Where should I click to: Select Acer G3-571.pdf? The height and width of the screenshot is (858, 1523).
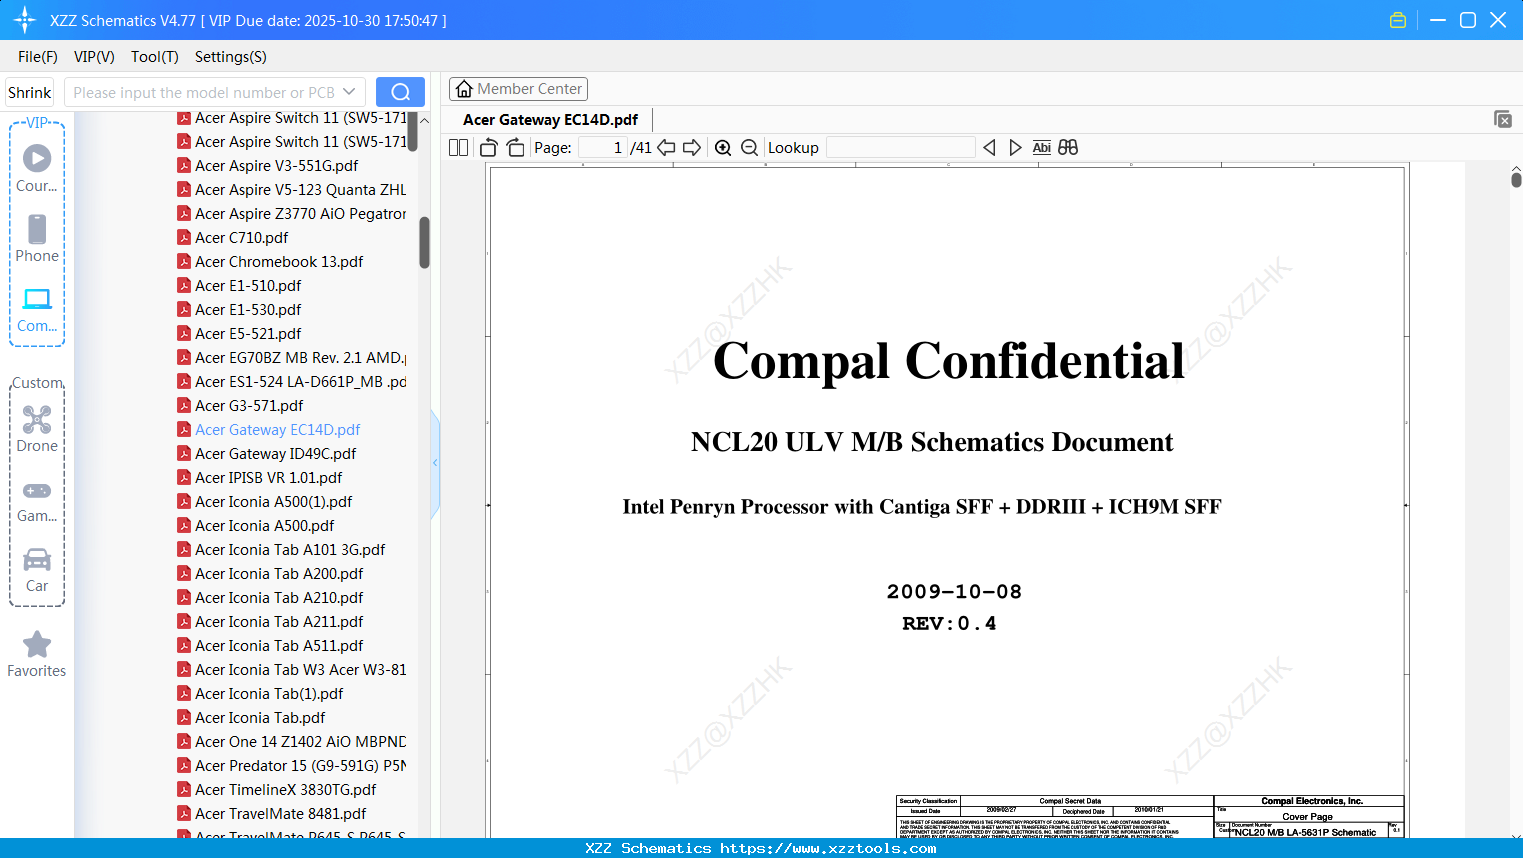(240, 406)
